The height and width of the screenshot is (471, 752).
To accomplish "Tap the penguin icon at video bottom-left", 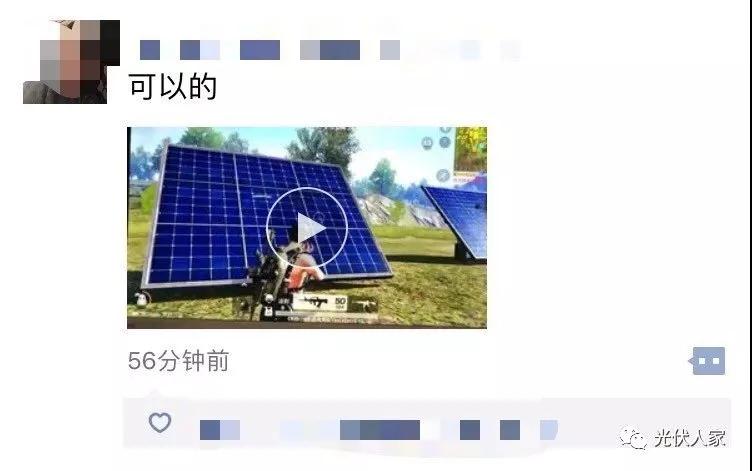I will pyautogui.click(x=141, y=299).
